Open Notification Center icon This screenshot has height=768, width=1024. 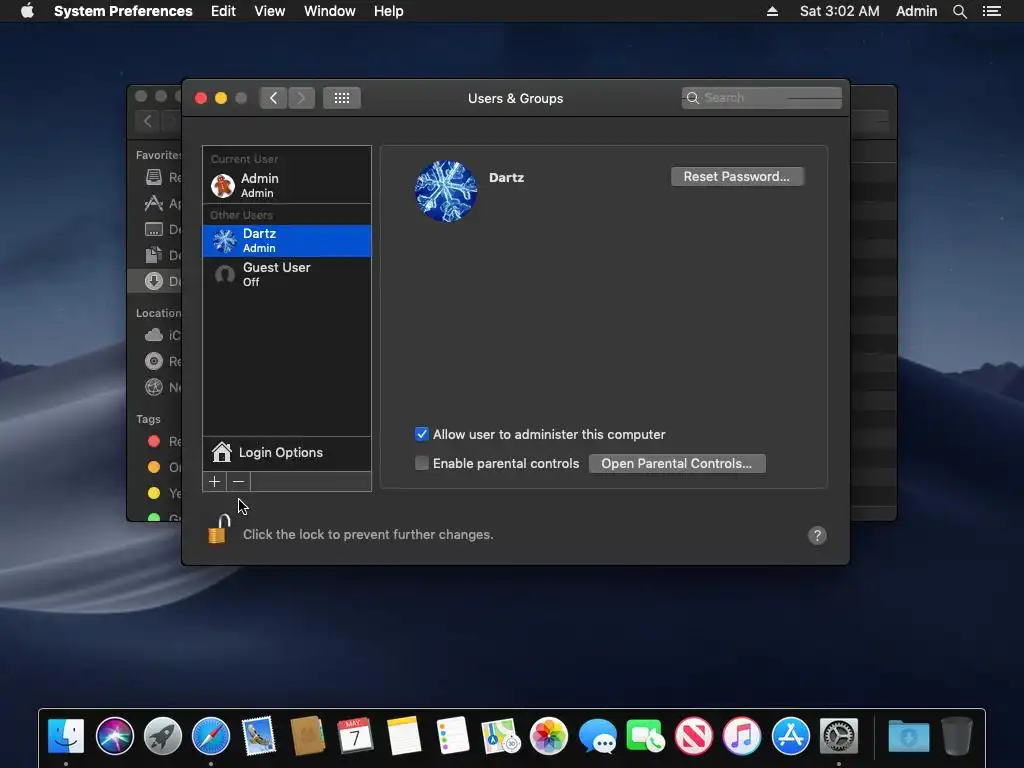point(992,11)
